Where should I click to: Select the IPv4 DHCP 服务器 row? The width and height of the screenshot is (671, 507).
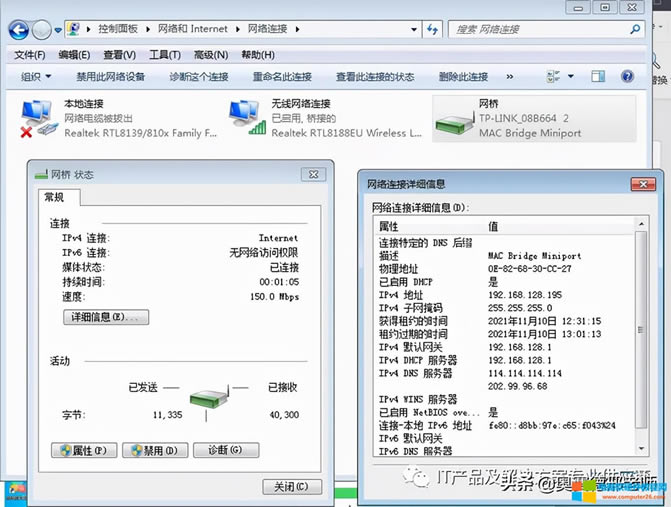[x=505, y=360]
